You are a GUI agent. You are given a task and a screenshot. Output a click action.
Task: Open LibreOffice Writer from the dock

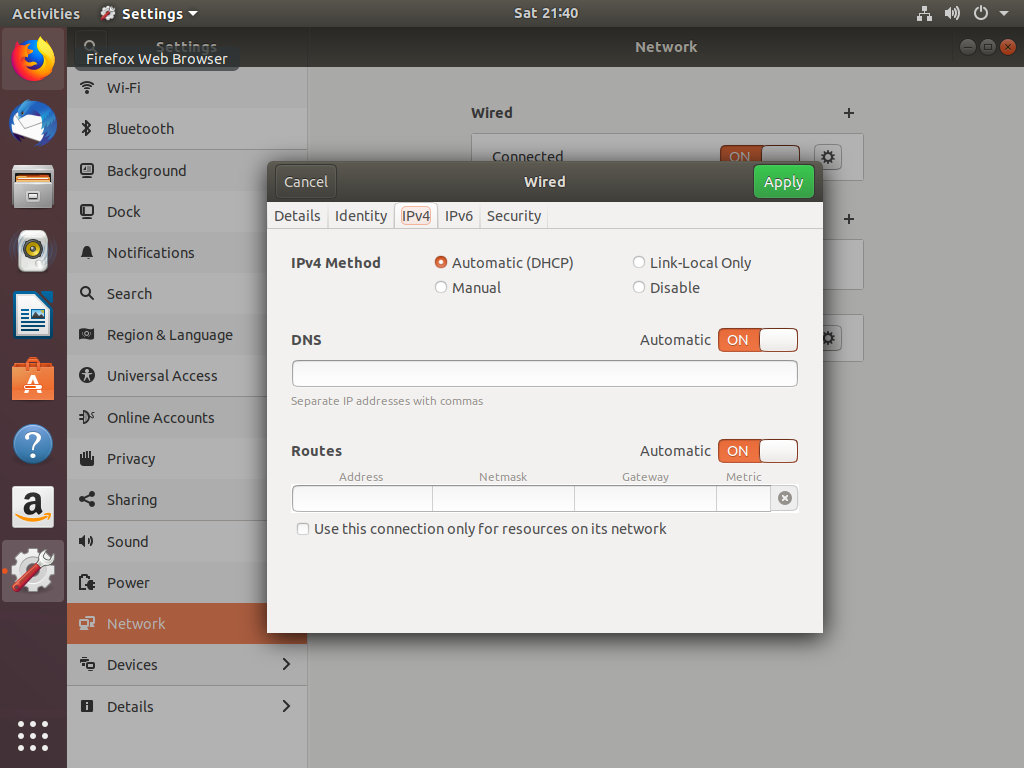pos(33,316)
